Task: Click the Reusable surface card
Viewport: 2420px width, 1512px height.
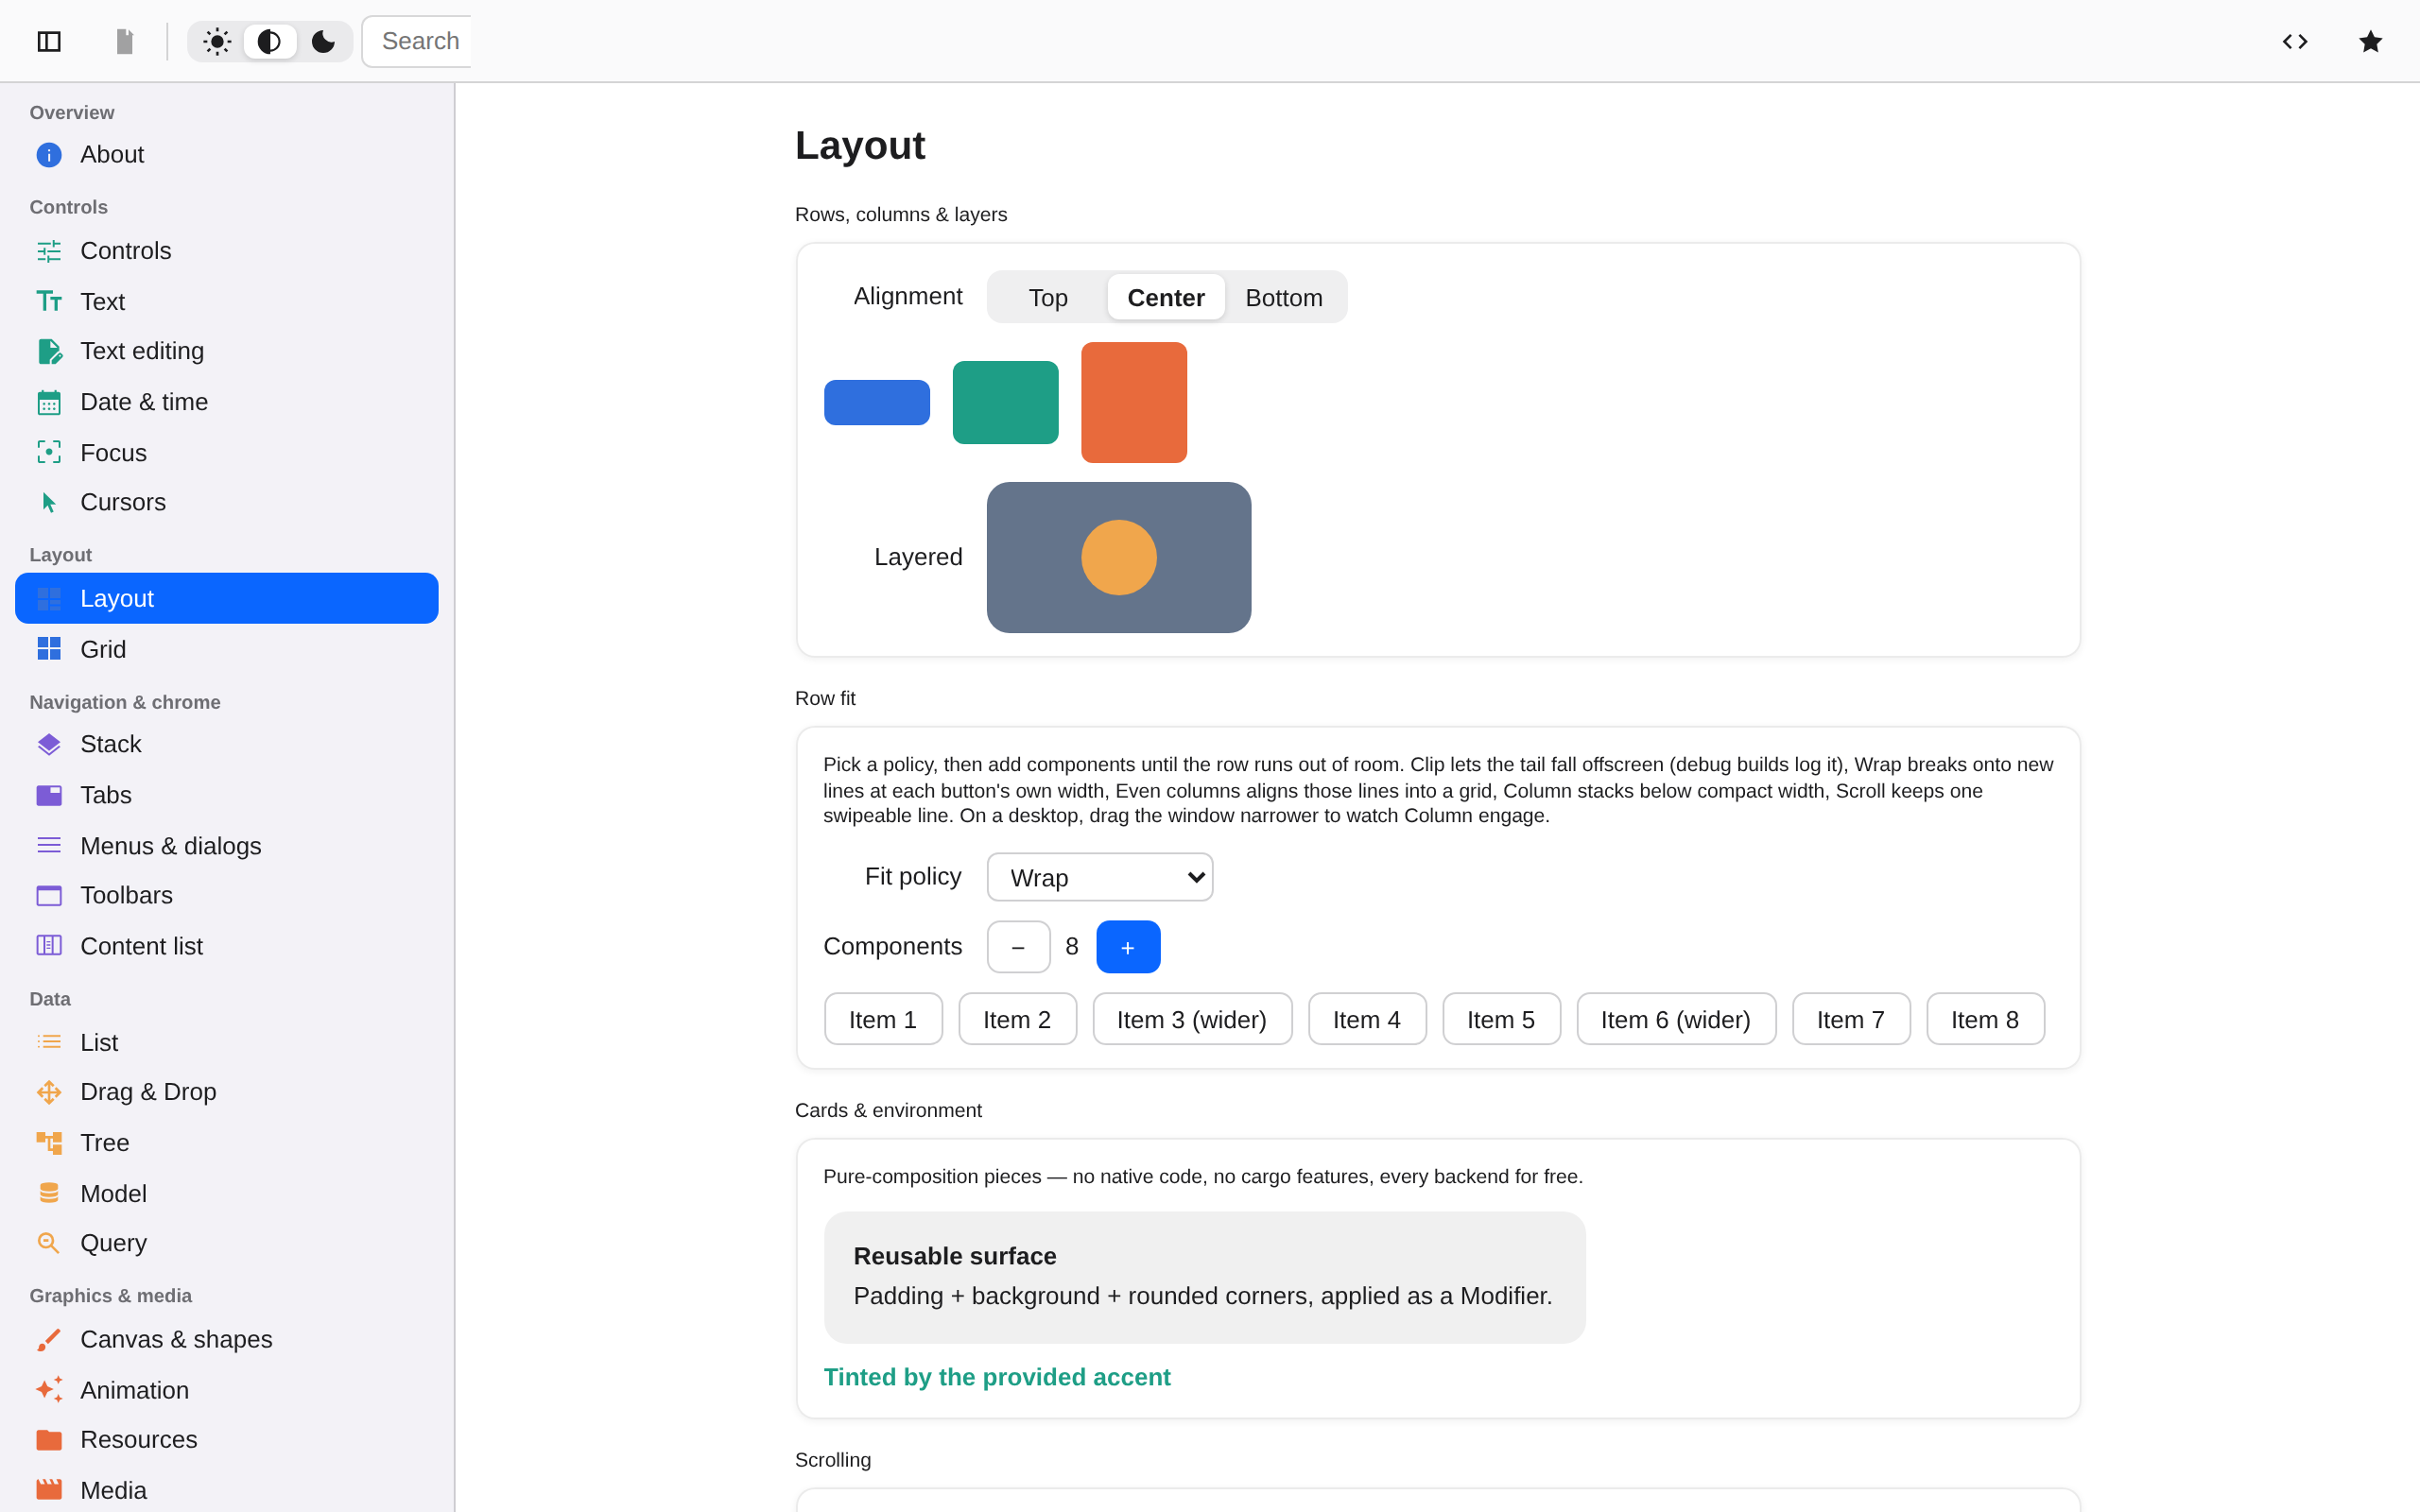Action: click(x=1204, y=1277)
